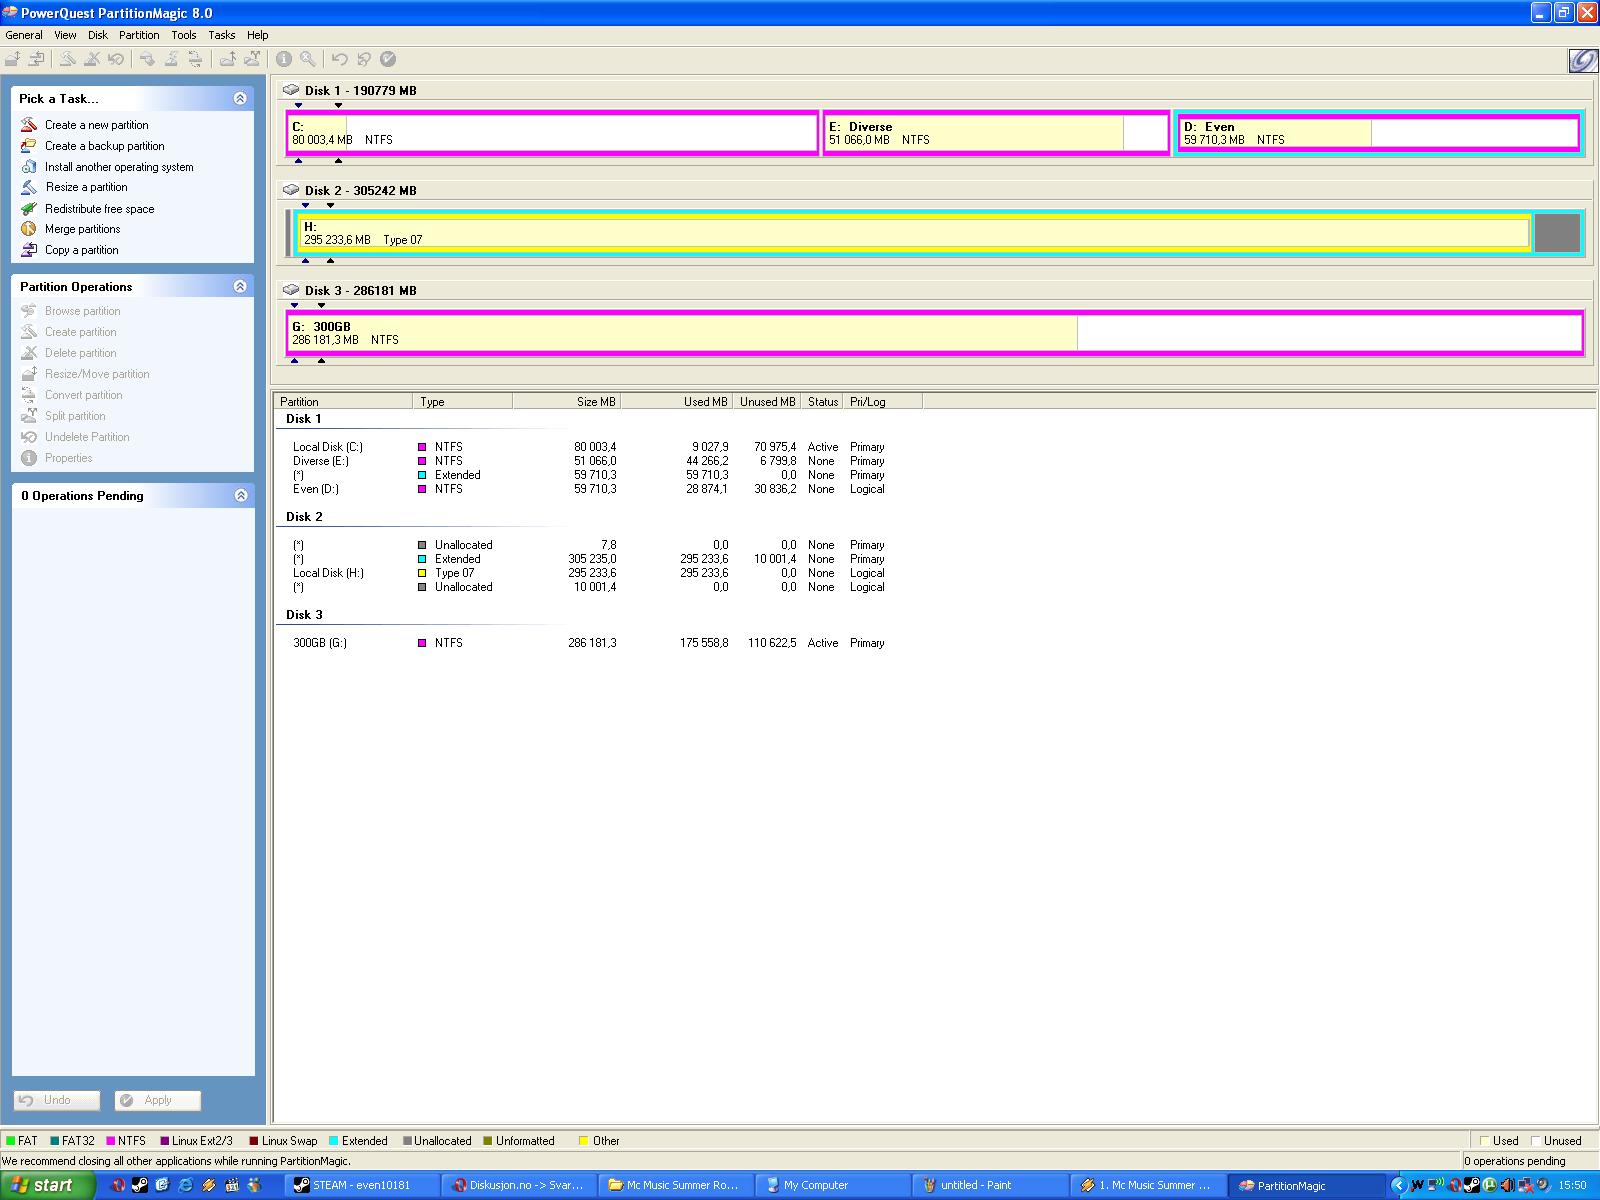Click the Disk 2 drive icon
Viewport: 1600px width, 1200px height.
[291, 190]
